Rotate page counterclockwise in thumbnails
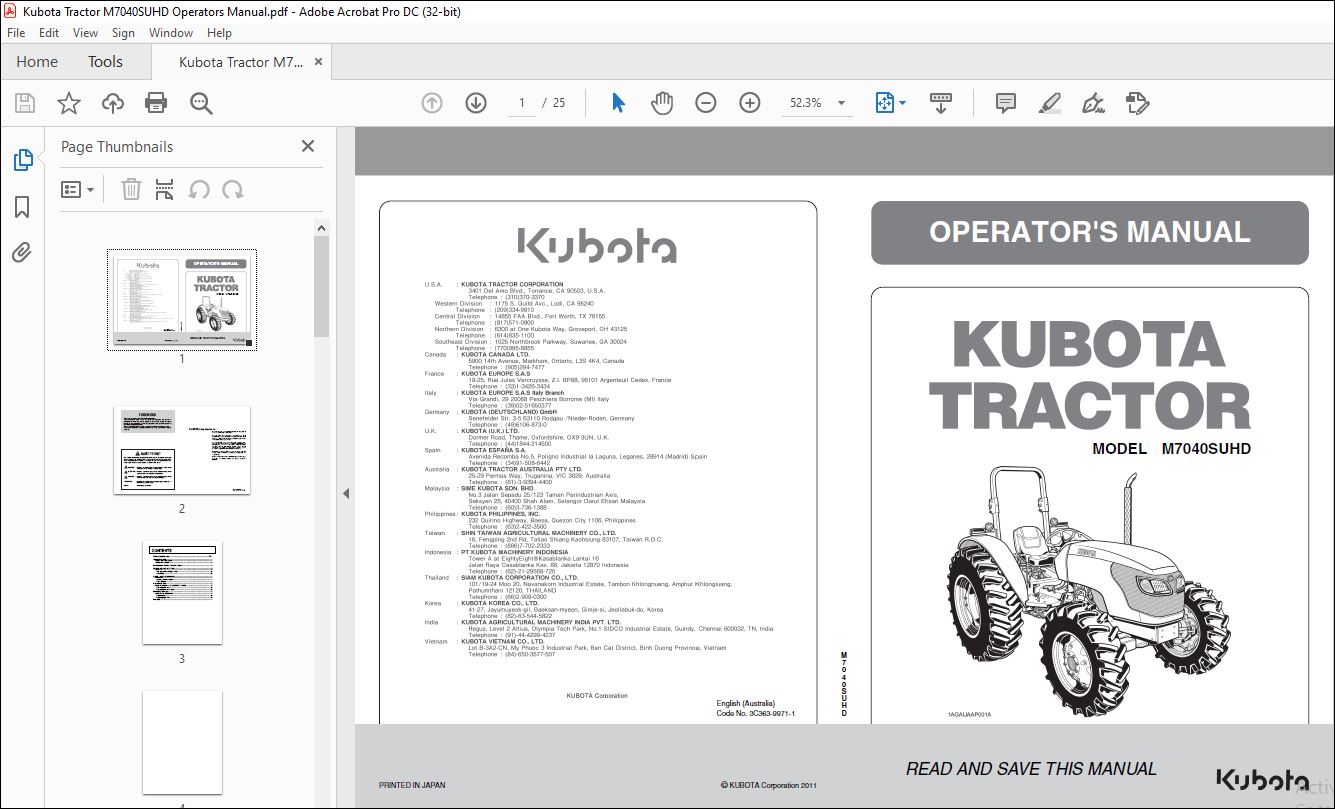This screenshot has height=809, width=1335. (x=199, y=189)
